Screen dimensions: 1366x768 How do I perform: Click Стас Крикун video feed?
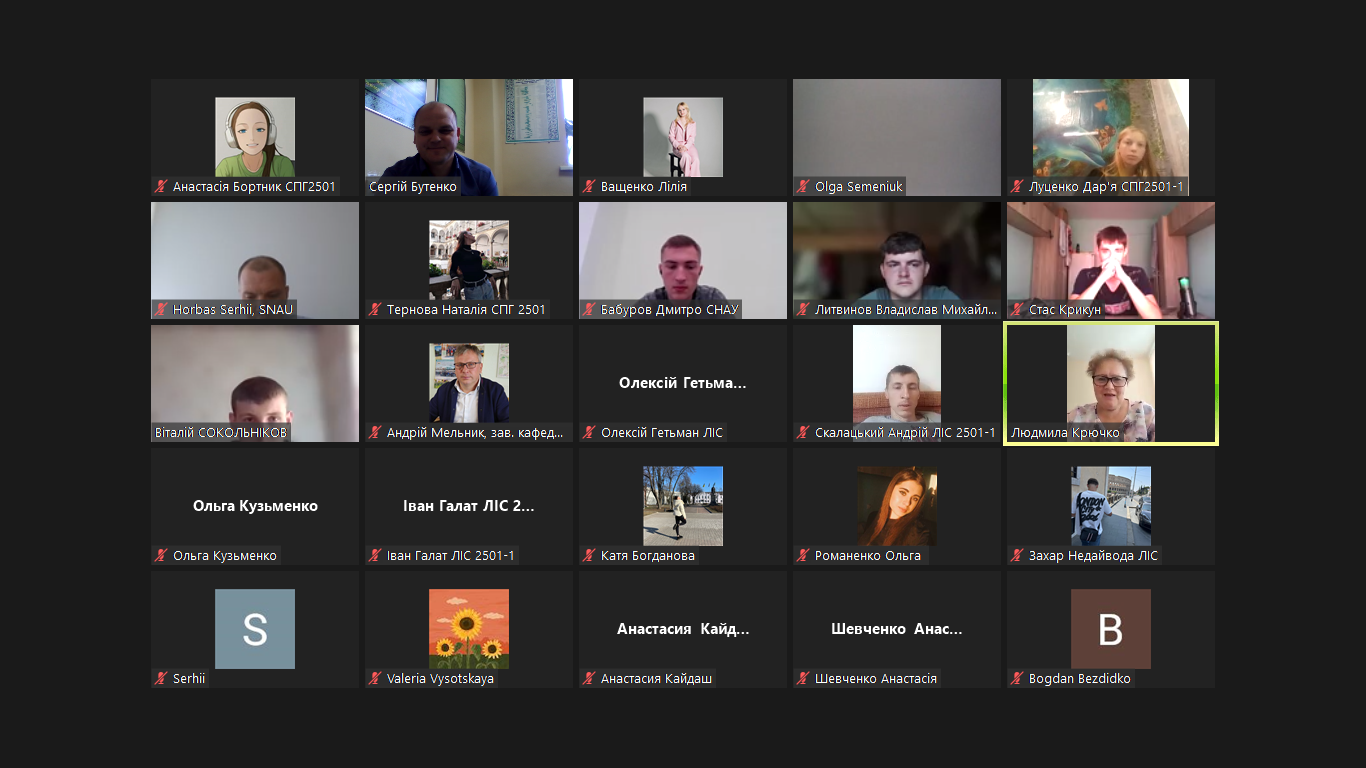[1111, 260]
